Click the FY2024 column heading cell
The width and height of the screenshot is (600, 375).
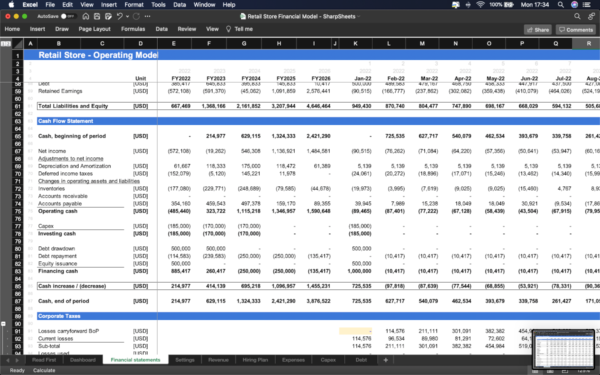pyautogui.click(x=251, y=78)
